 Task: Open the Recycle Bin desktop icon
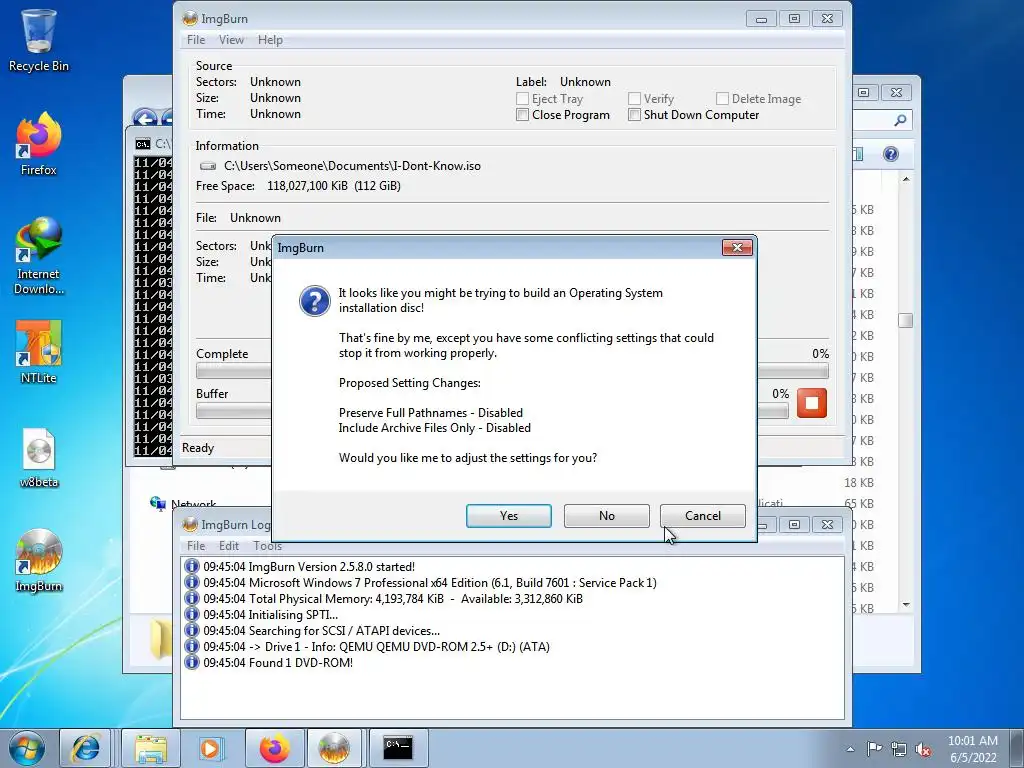(x=39, y=40)
